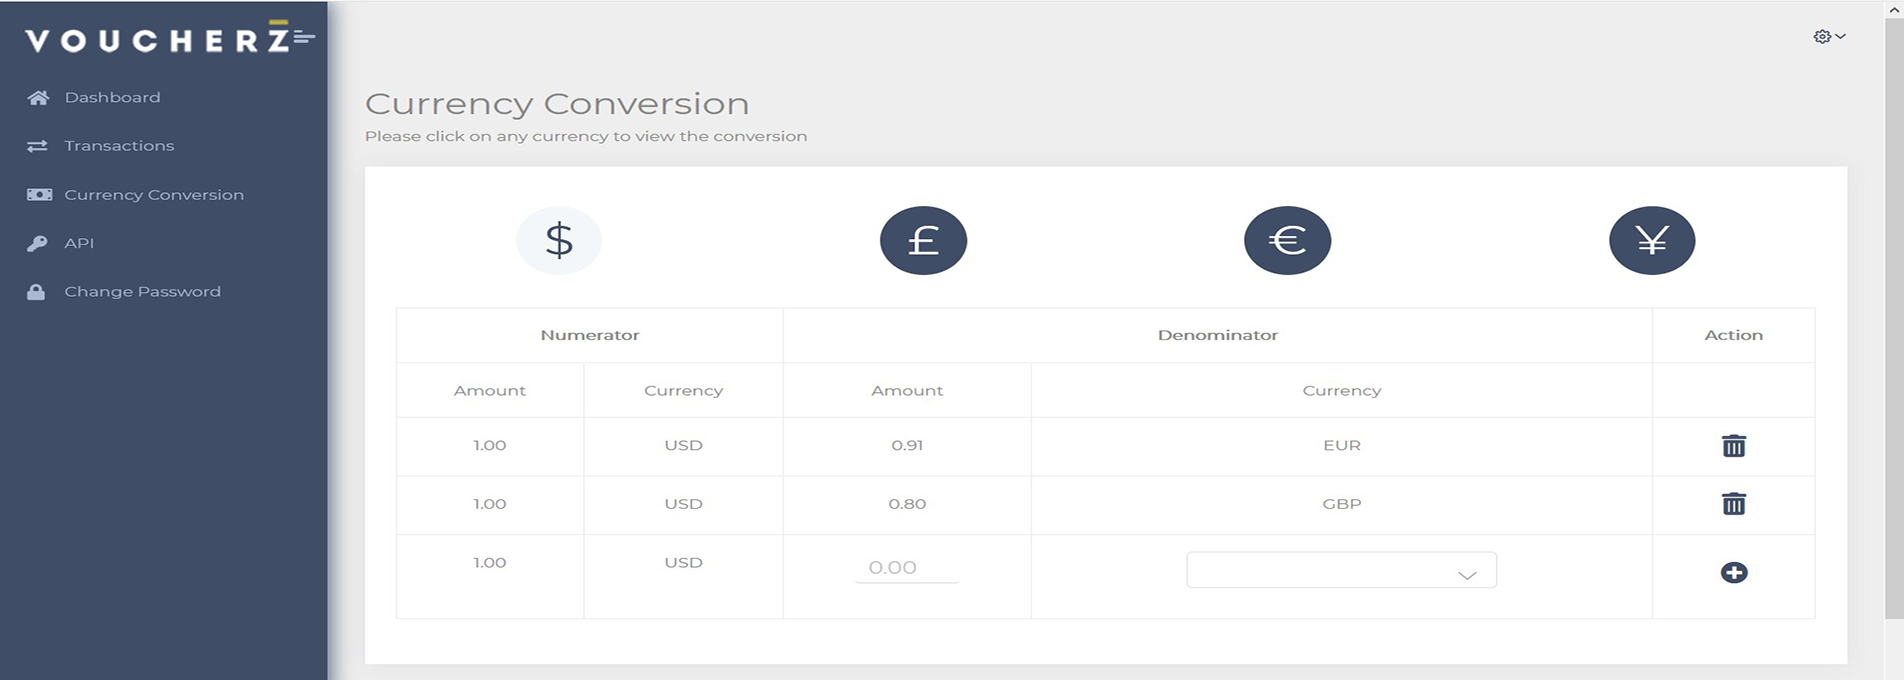Open the Dashboard page

[x=112, y=97]
